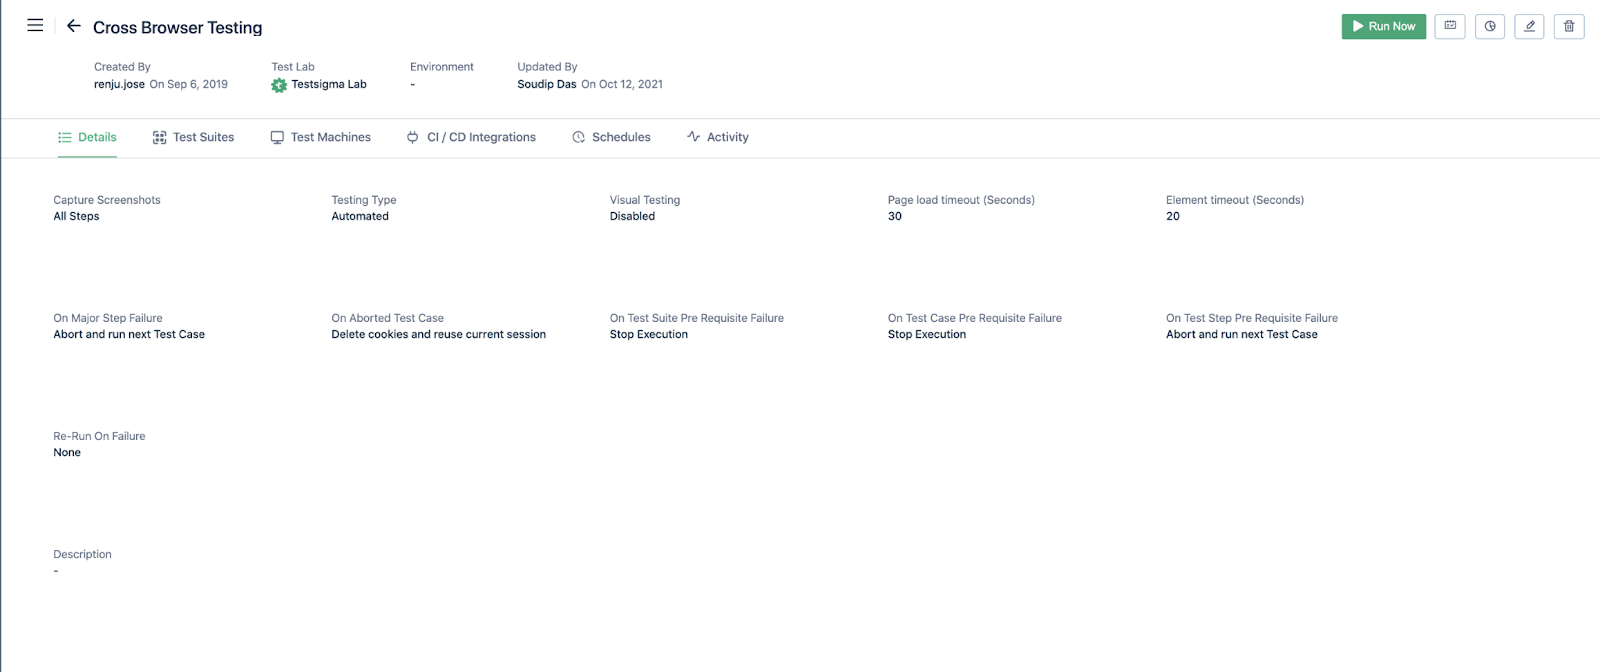Click Testing Type value Automated

360,216
